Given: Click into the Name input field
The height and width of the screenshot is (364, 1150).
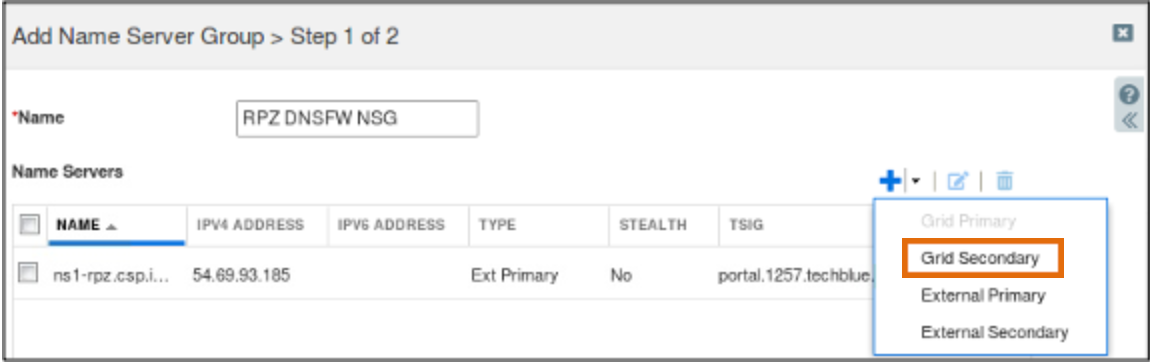Looking at the screenshot, I should (357, 118).
